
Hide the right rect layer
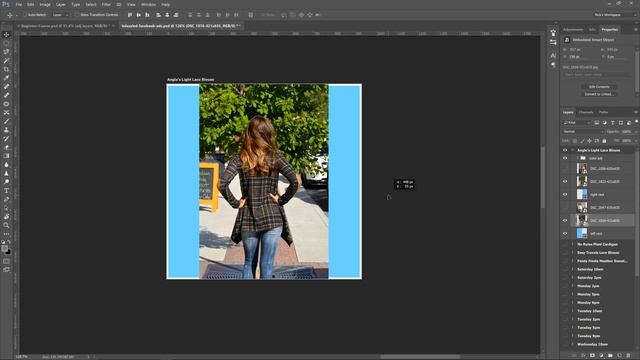click(x=565, y=195)
